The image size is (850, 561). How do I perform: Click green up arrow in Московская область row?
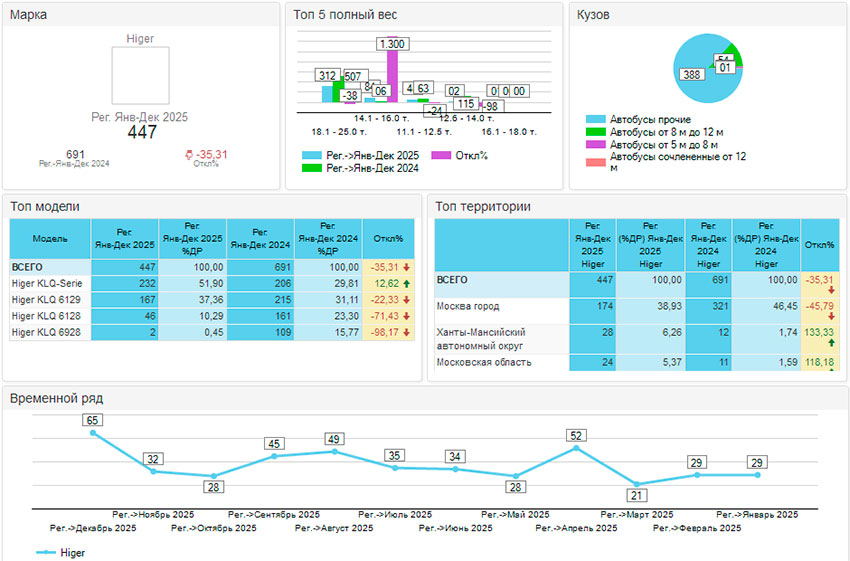831,371
